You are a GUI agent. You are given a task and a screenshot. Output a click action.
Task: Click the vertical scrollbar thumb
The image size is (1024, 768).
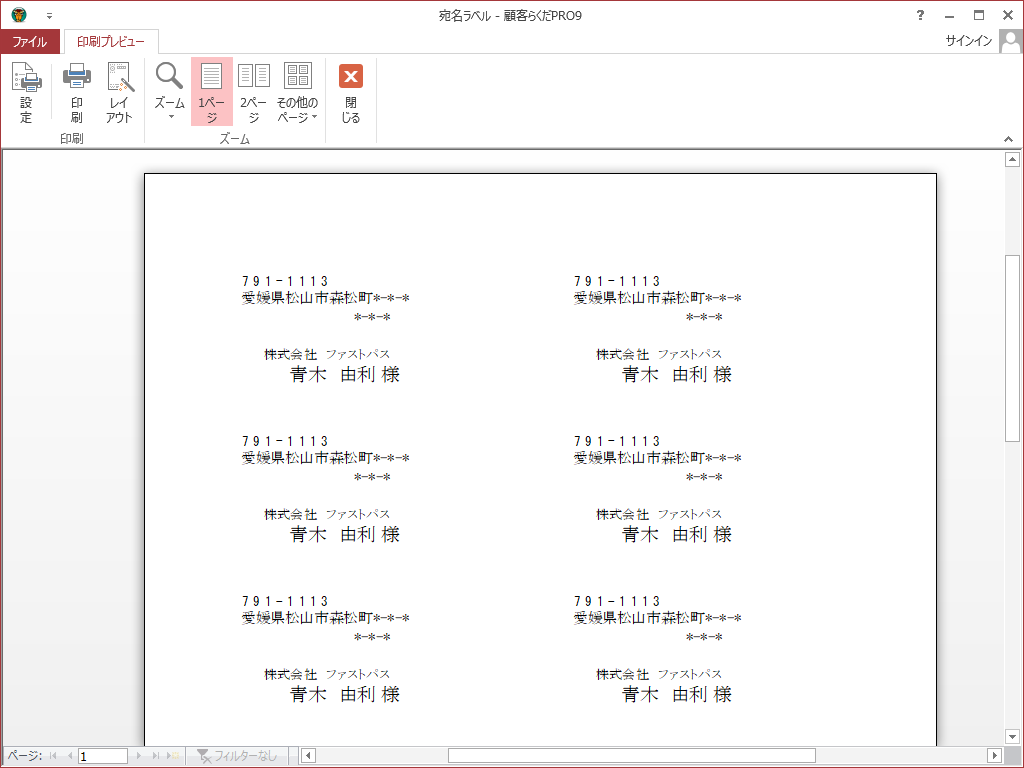(x=1012, y=348)
